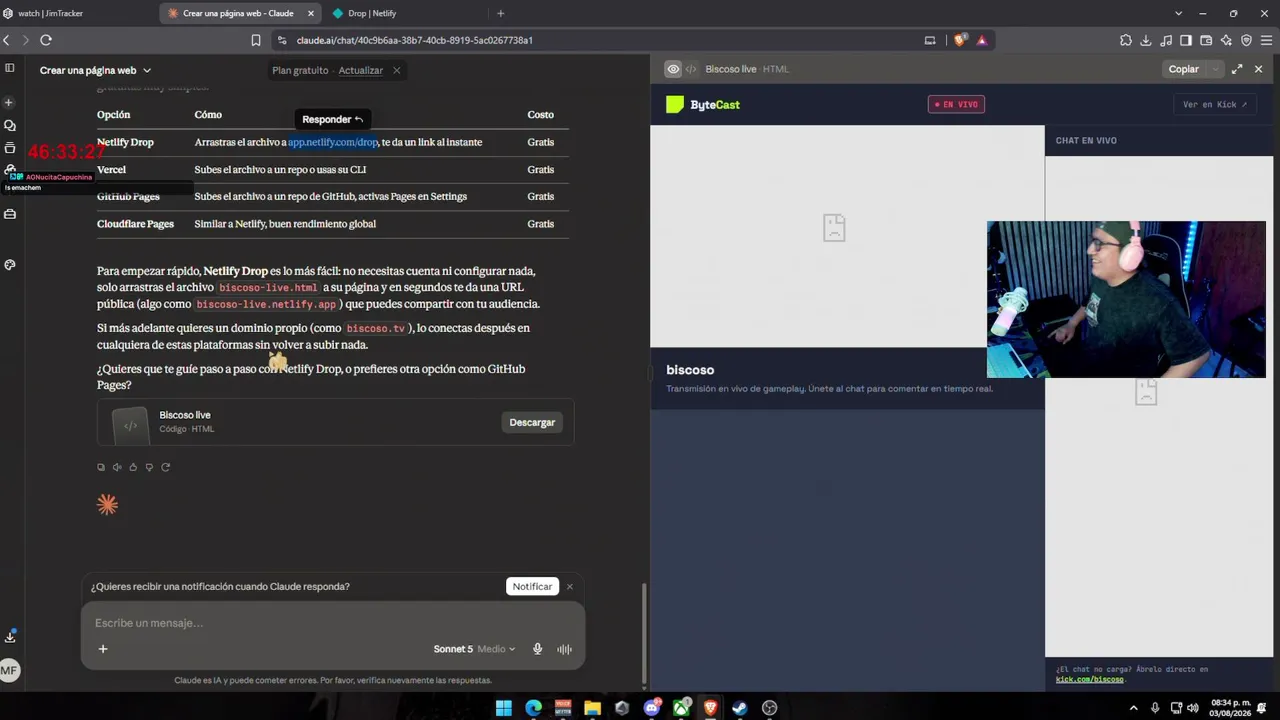1280x720 pixels.
Task: Click the Copiar button in artifact panel
Action: coord(1183,69)
